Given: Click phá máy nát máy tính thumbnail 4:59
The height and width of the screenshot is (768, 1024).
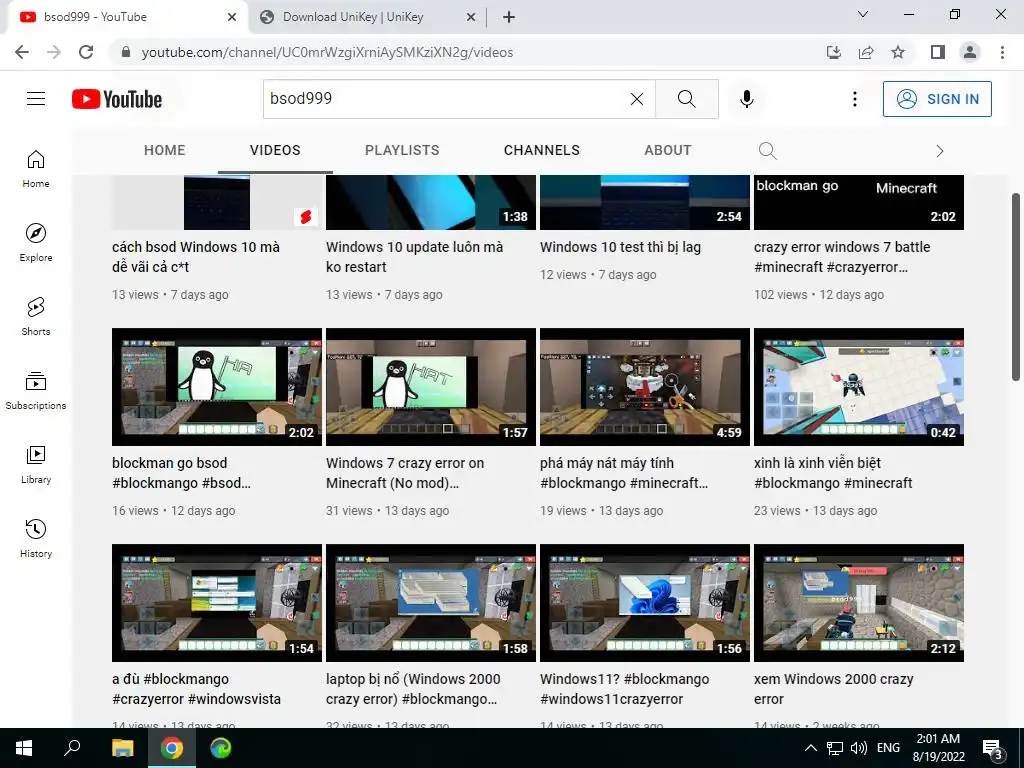Looking at the screenshot, I should pos(645,387).
